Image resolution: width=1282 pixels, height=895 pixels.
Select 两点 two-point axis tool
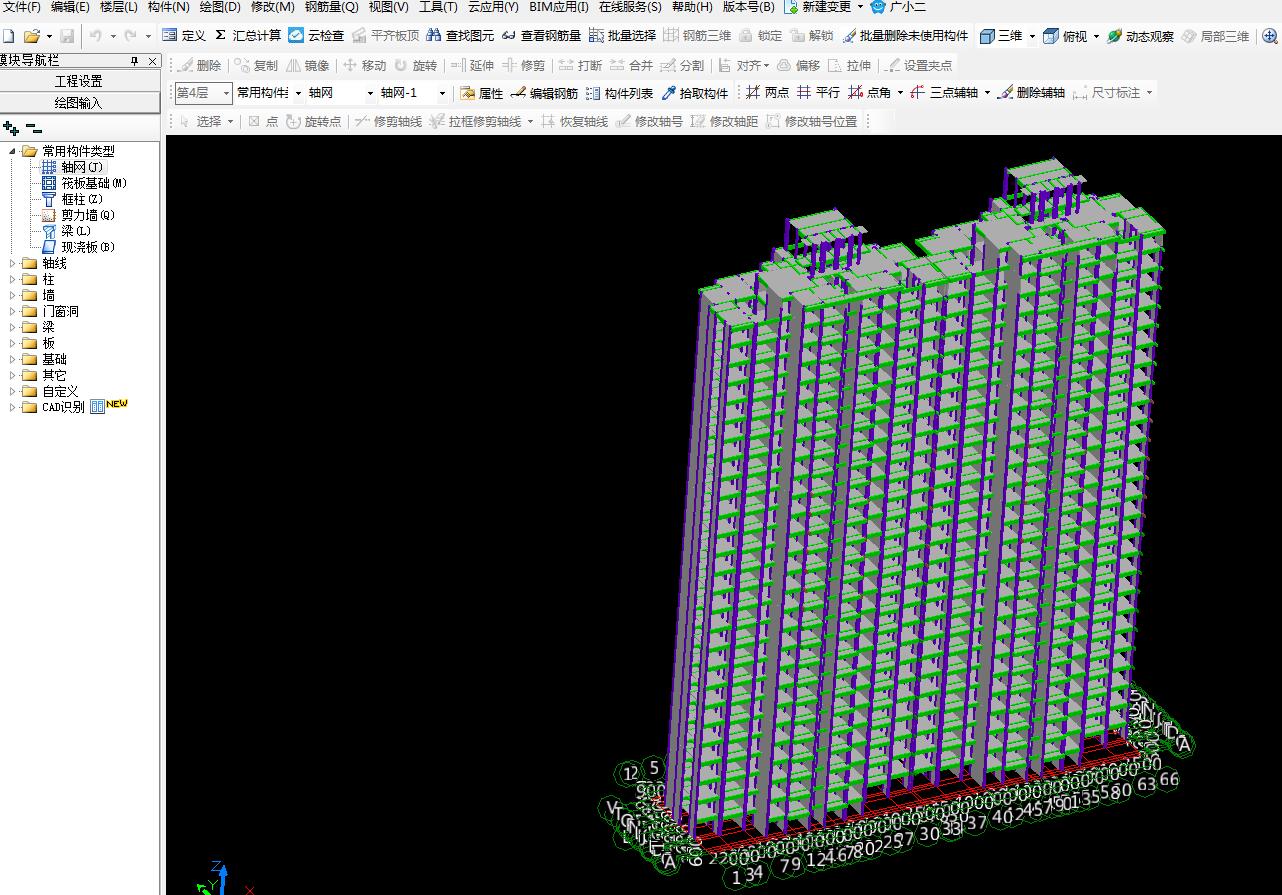[767, 93]
